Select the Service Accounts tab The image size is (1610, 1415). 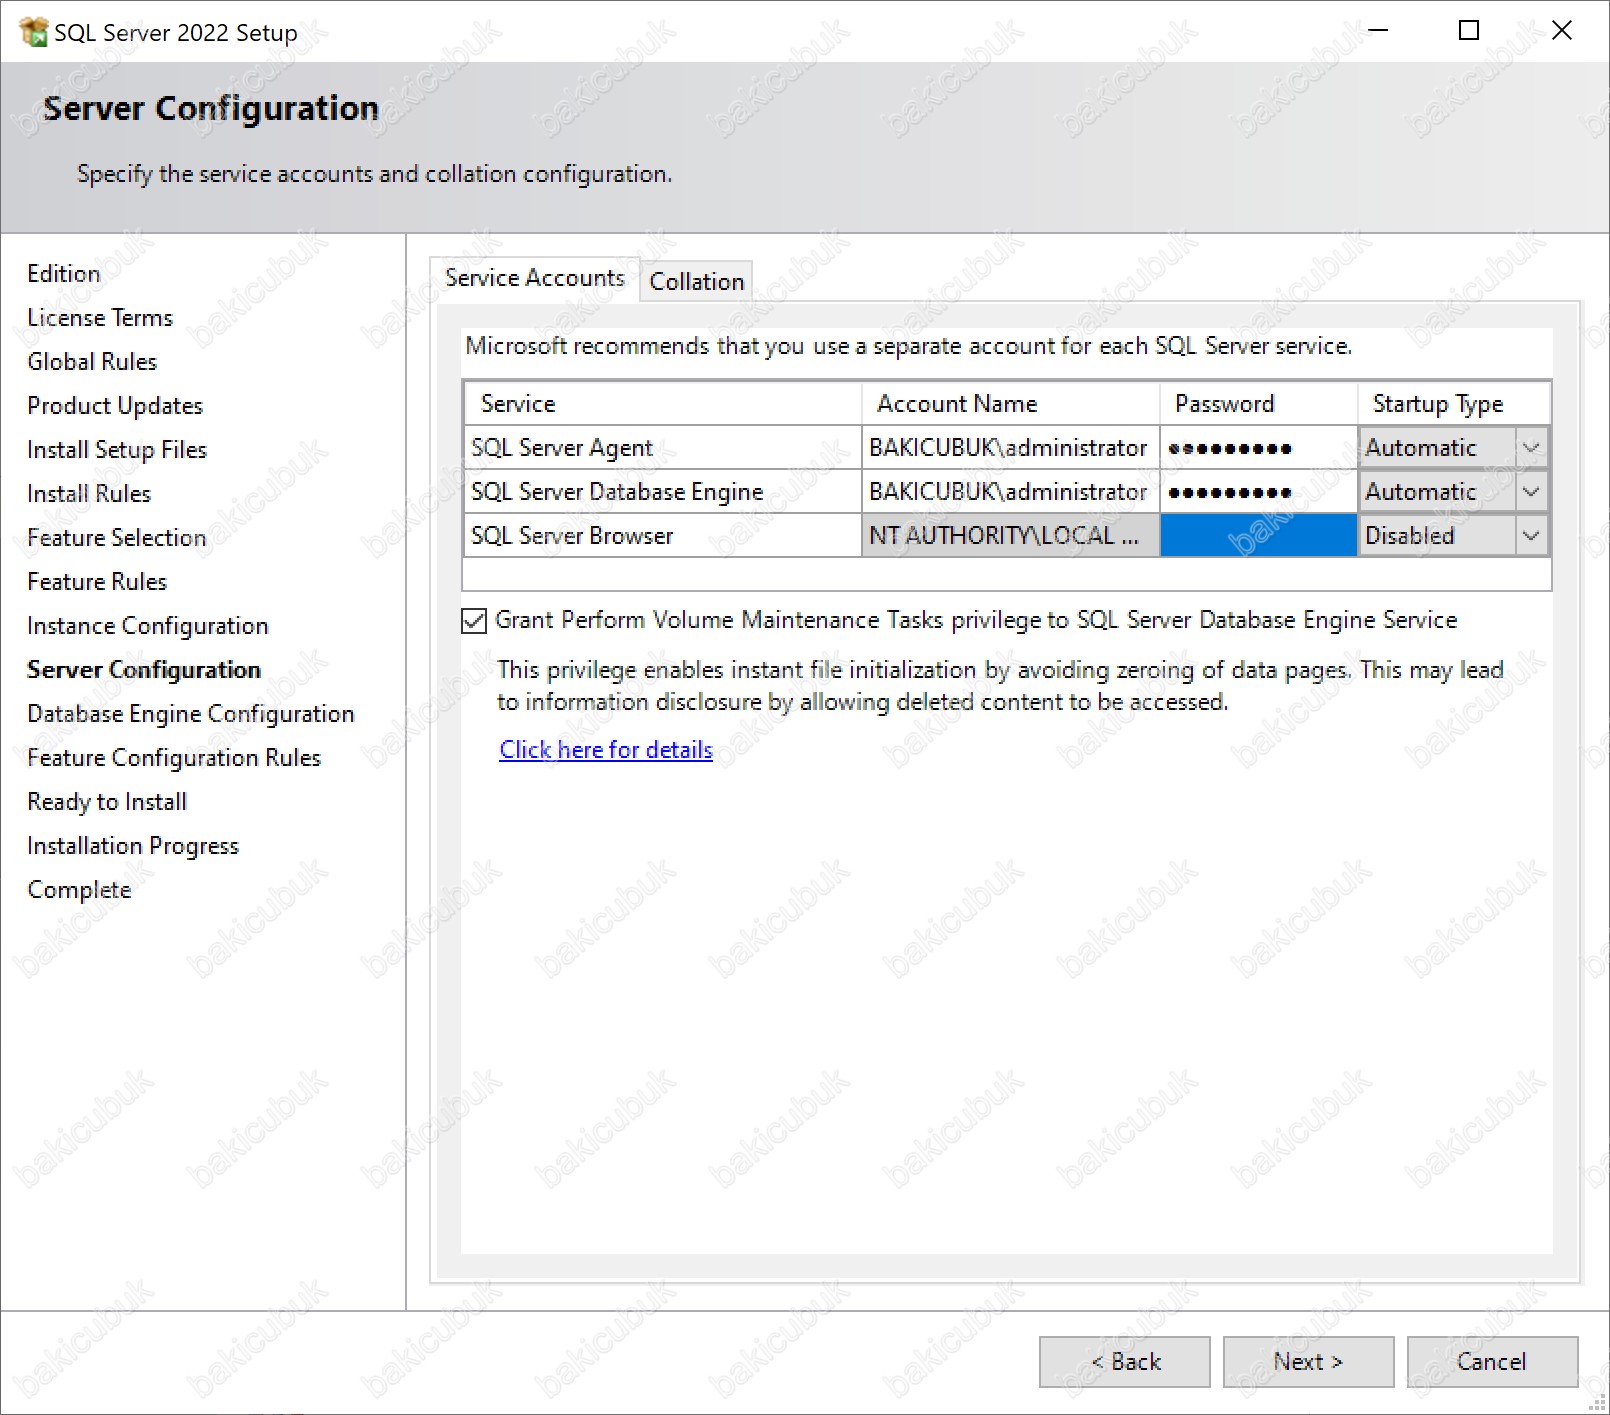point(535,278)
